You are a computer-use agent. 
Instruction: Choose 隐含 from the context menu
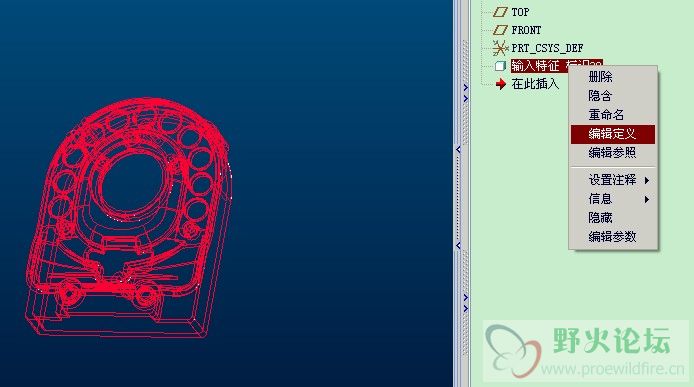coord(600,96)
